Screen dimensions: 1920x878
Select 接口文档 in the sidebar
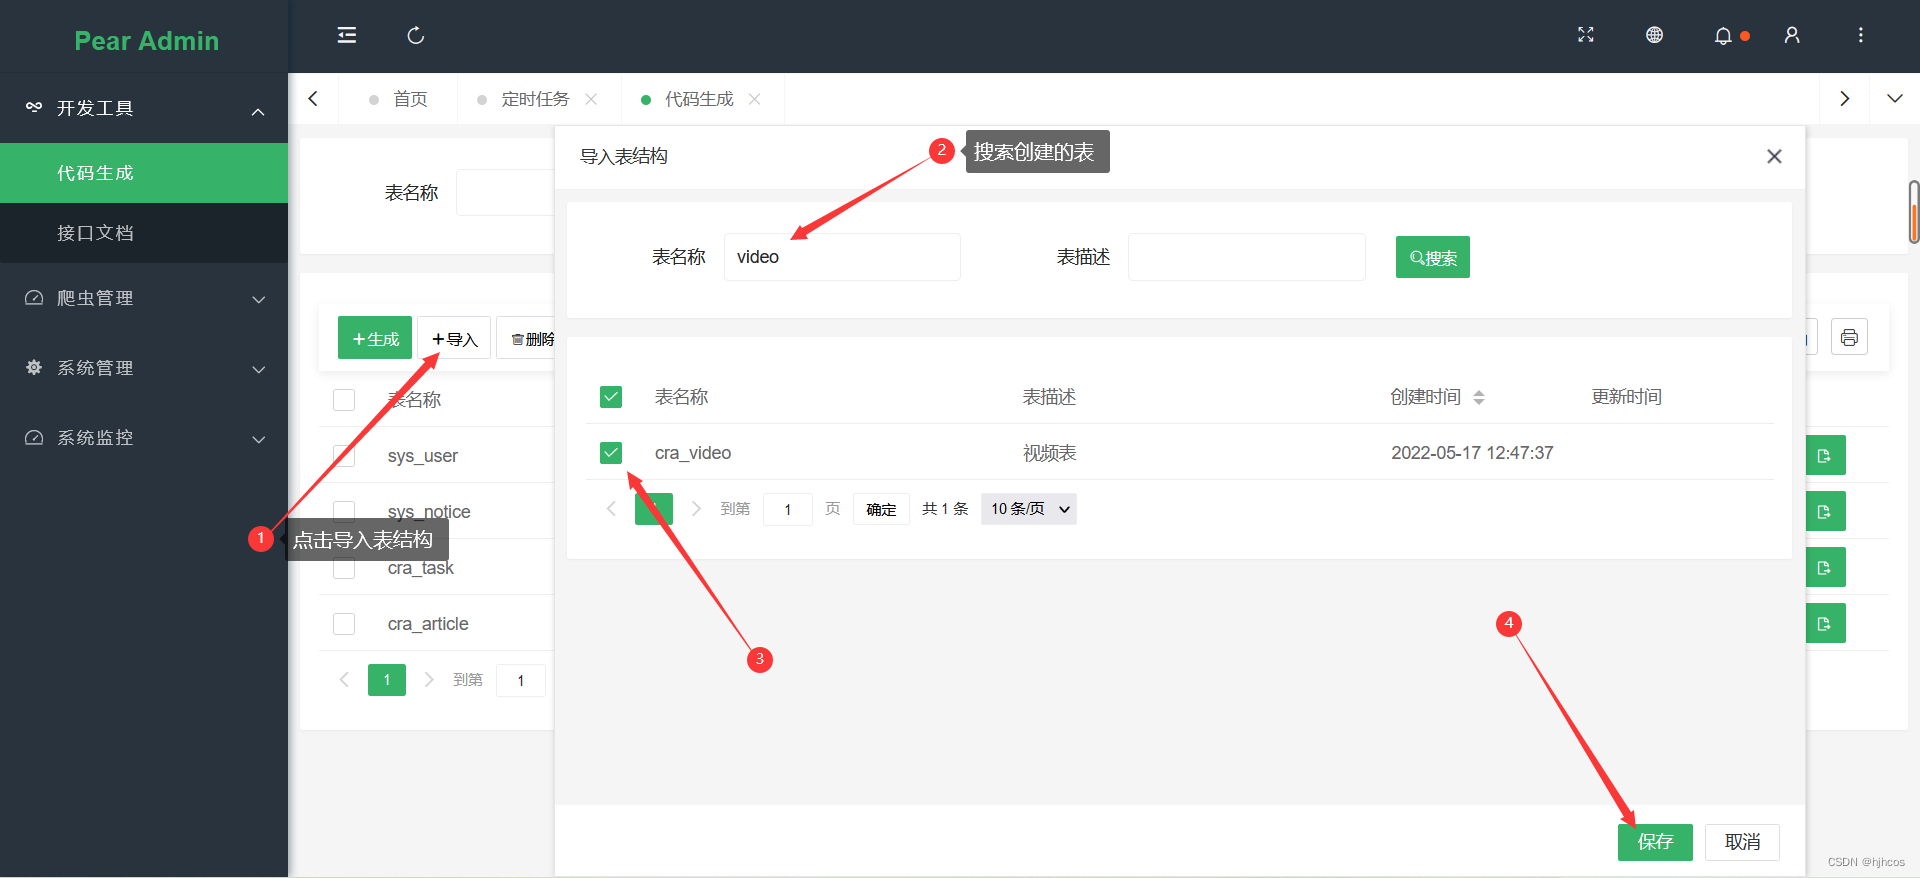[x=144, y=233]
